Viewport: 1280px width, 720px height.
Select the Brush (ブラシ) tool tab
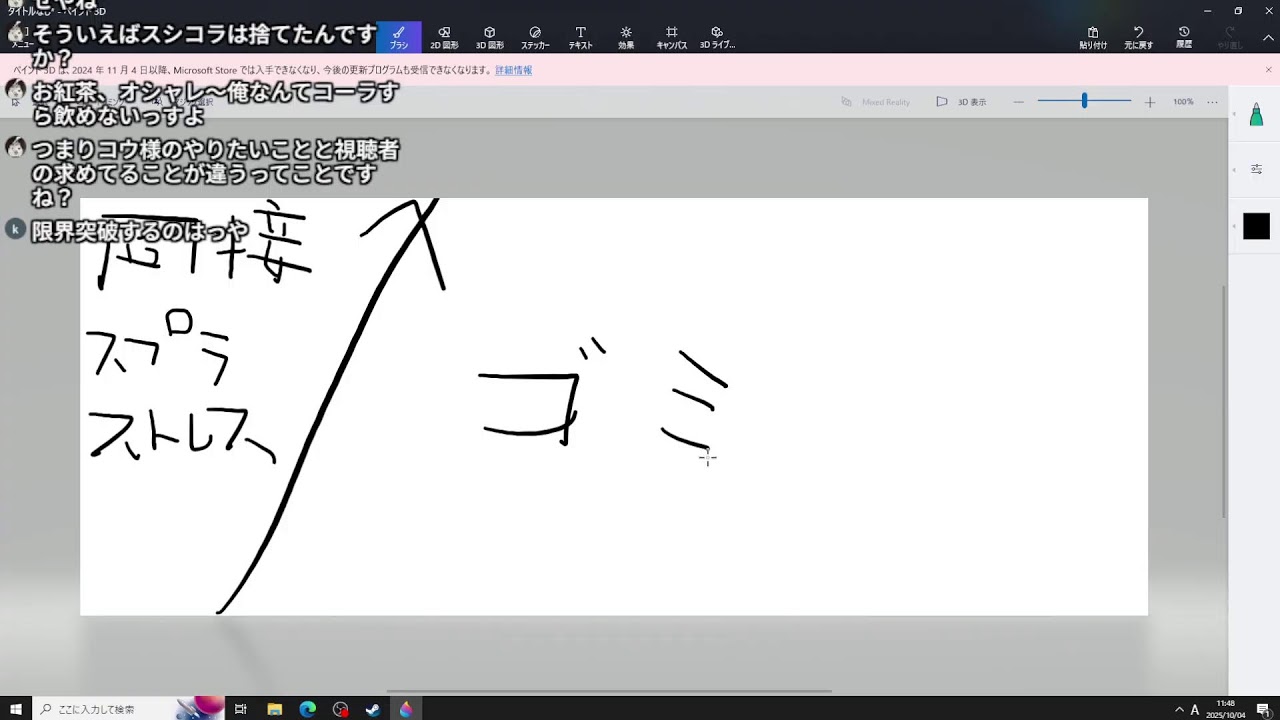click(399, 37)
